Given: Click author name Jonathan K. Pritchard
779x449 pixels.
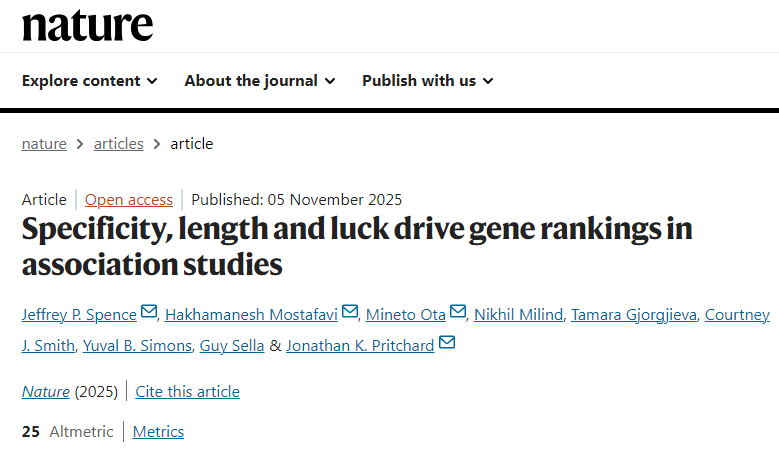Looking at the screenshot, I should [x=361, y=346].
